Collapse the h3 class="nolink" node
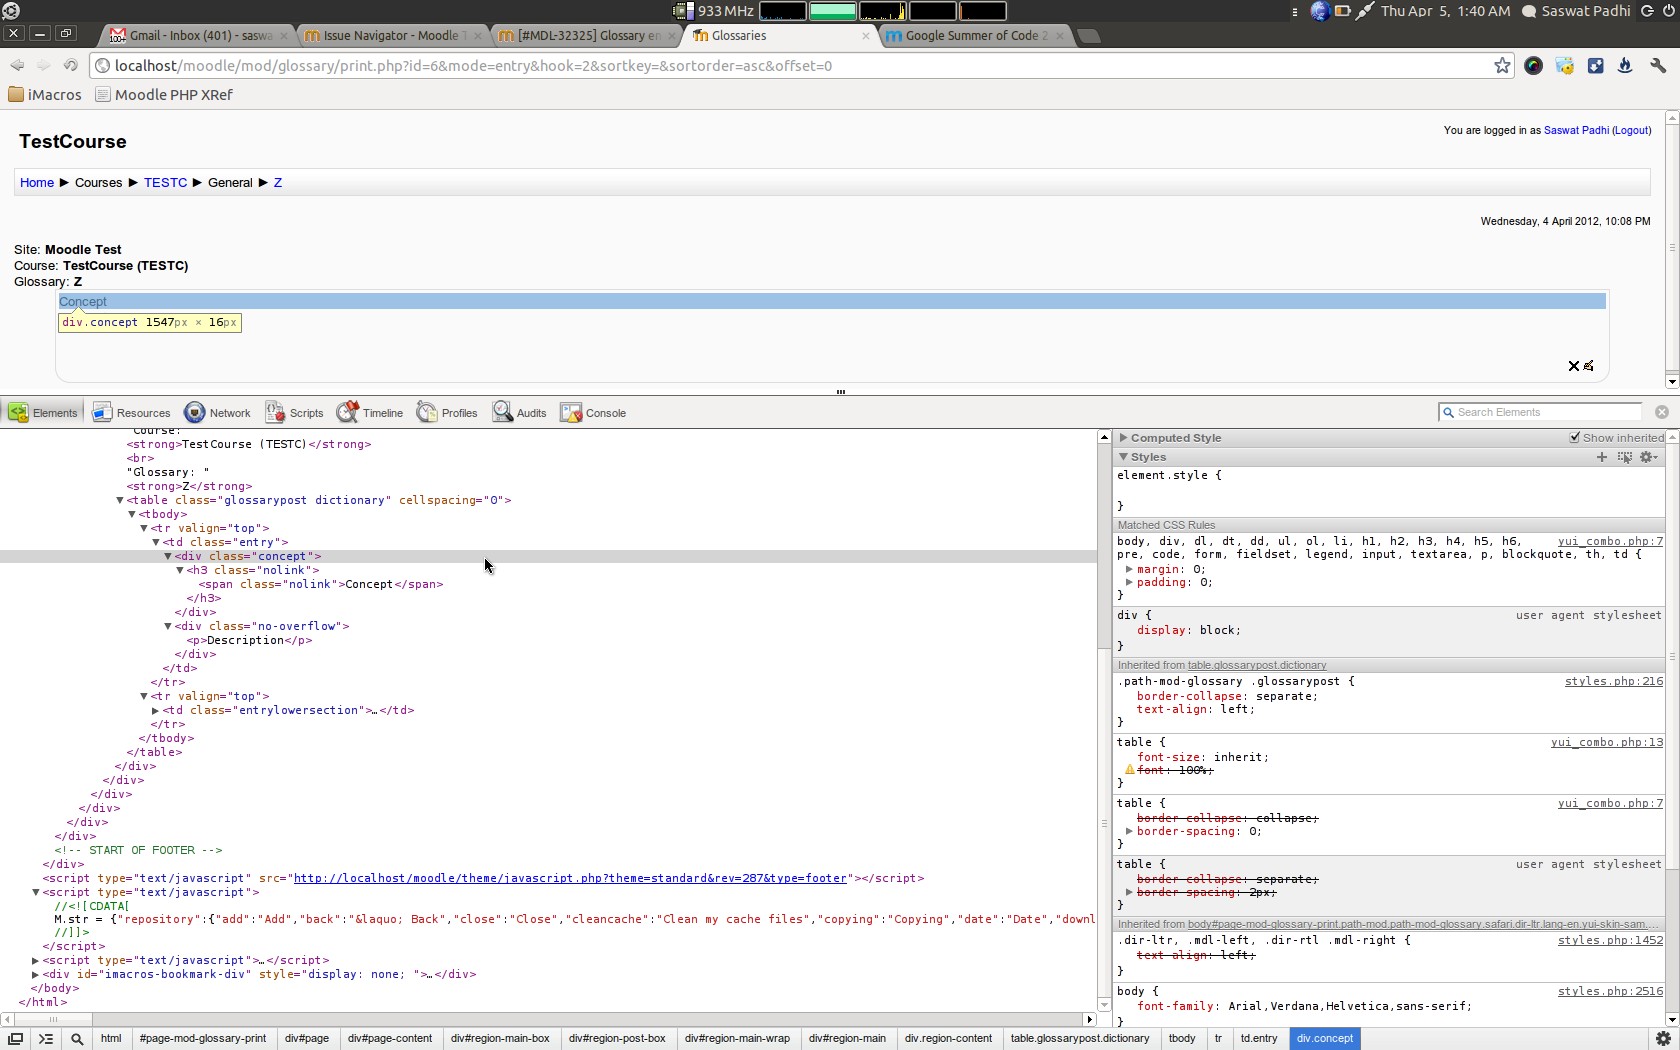This screenshot has height=1050, width=1680. point(180,570)
